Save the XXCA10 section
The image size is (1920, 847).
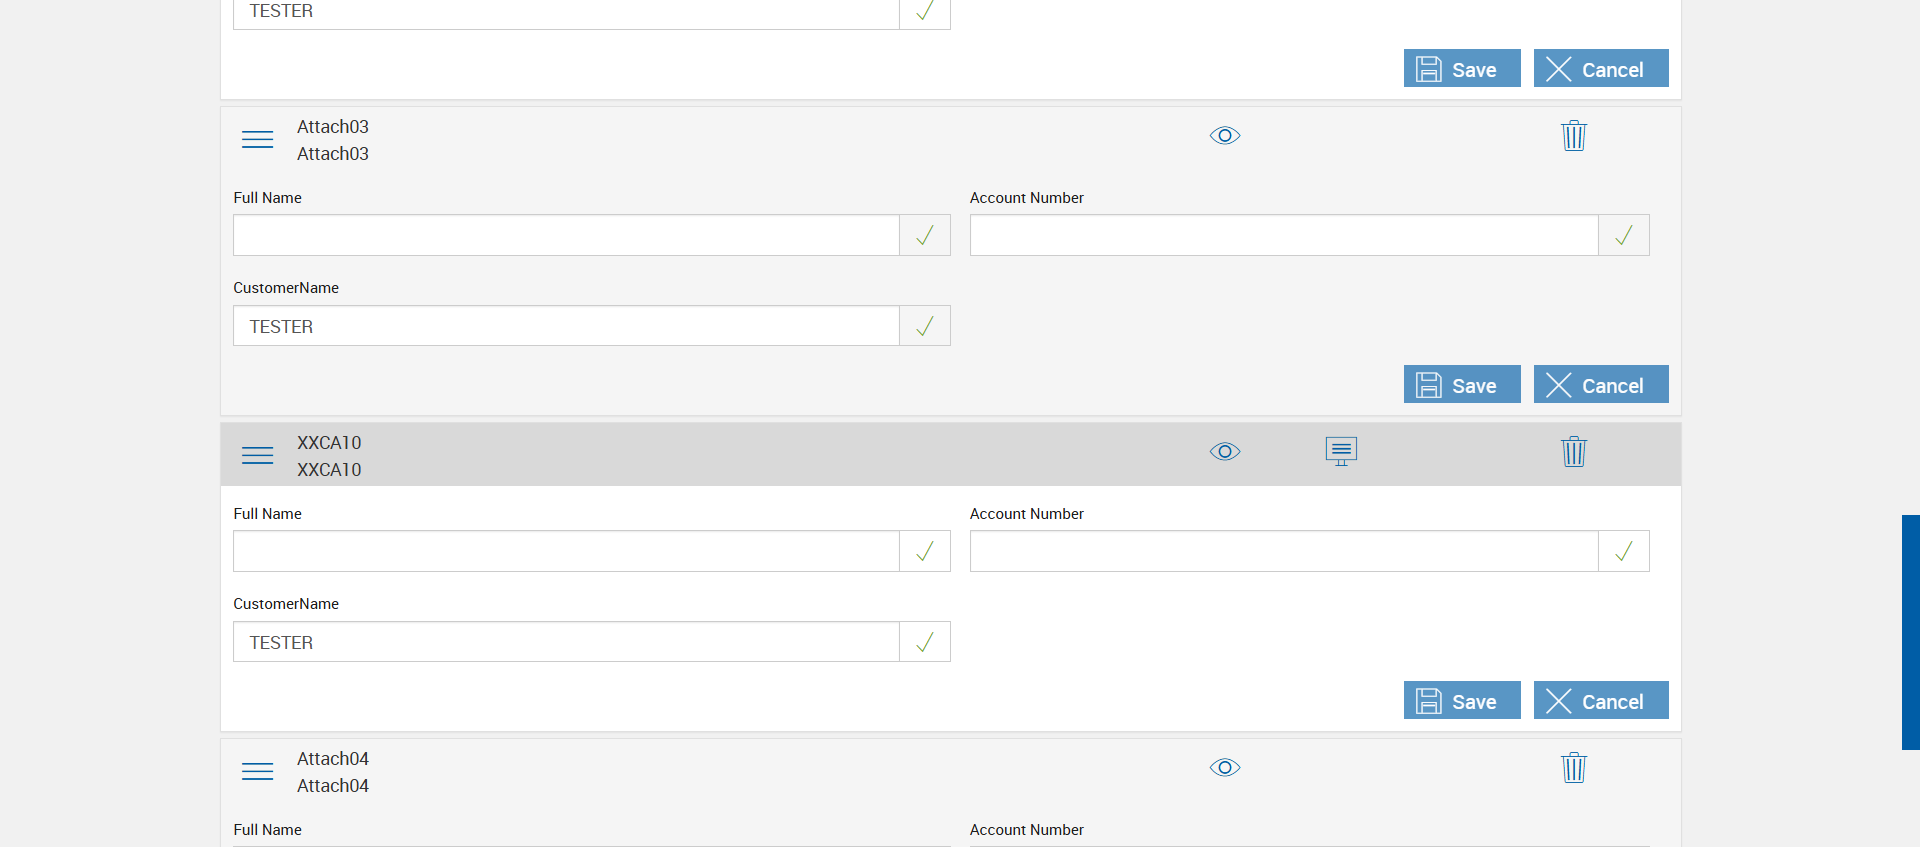[1461, 701]
